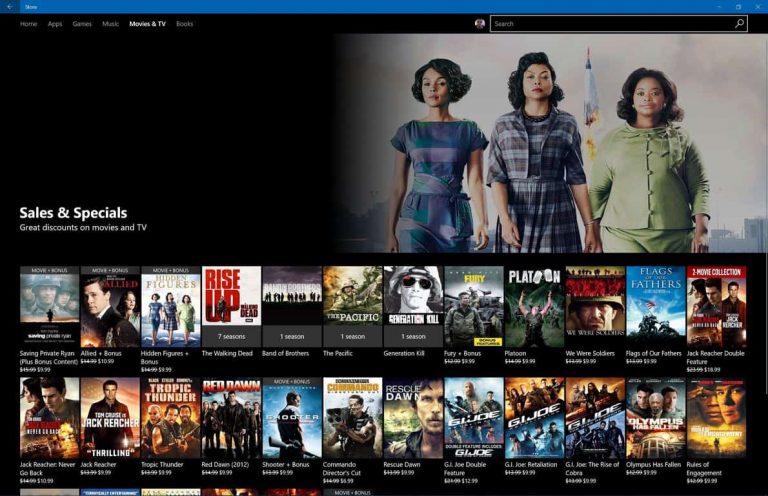Click the "Sales & Specials" heading

click(x=73, y=213)
